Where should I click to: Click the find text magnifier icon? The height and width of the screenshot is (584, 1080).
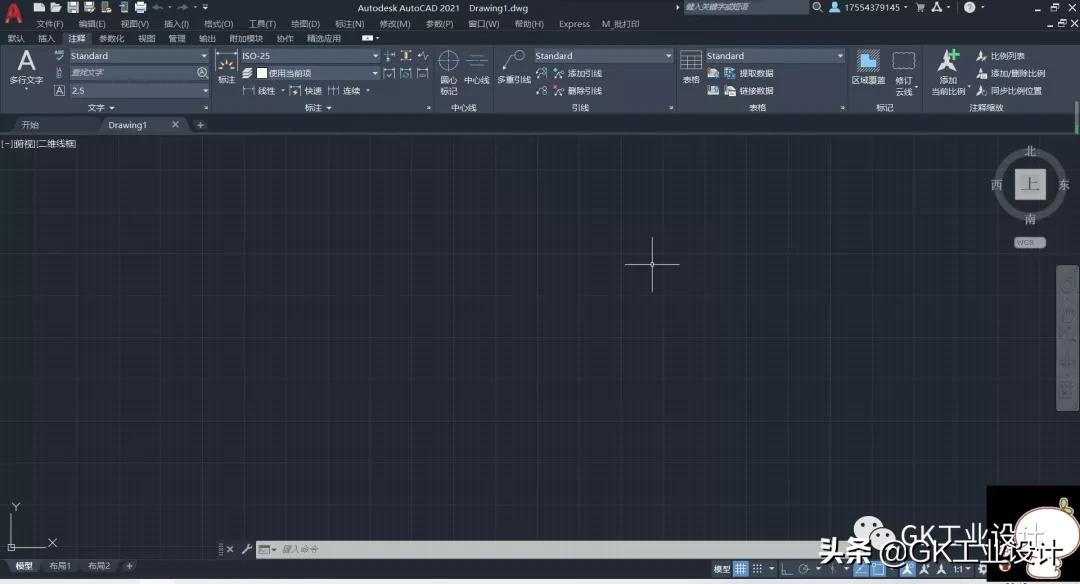(x=202, y=72)
